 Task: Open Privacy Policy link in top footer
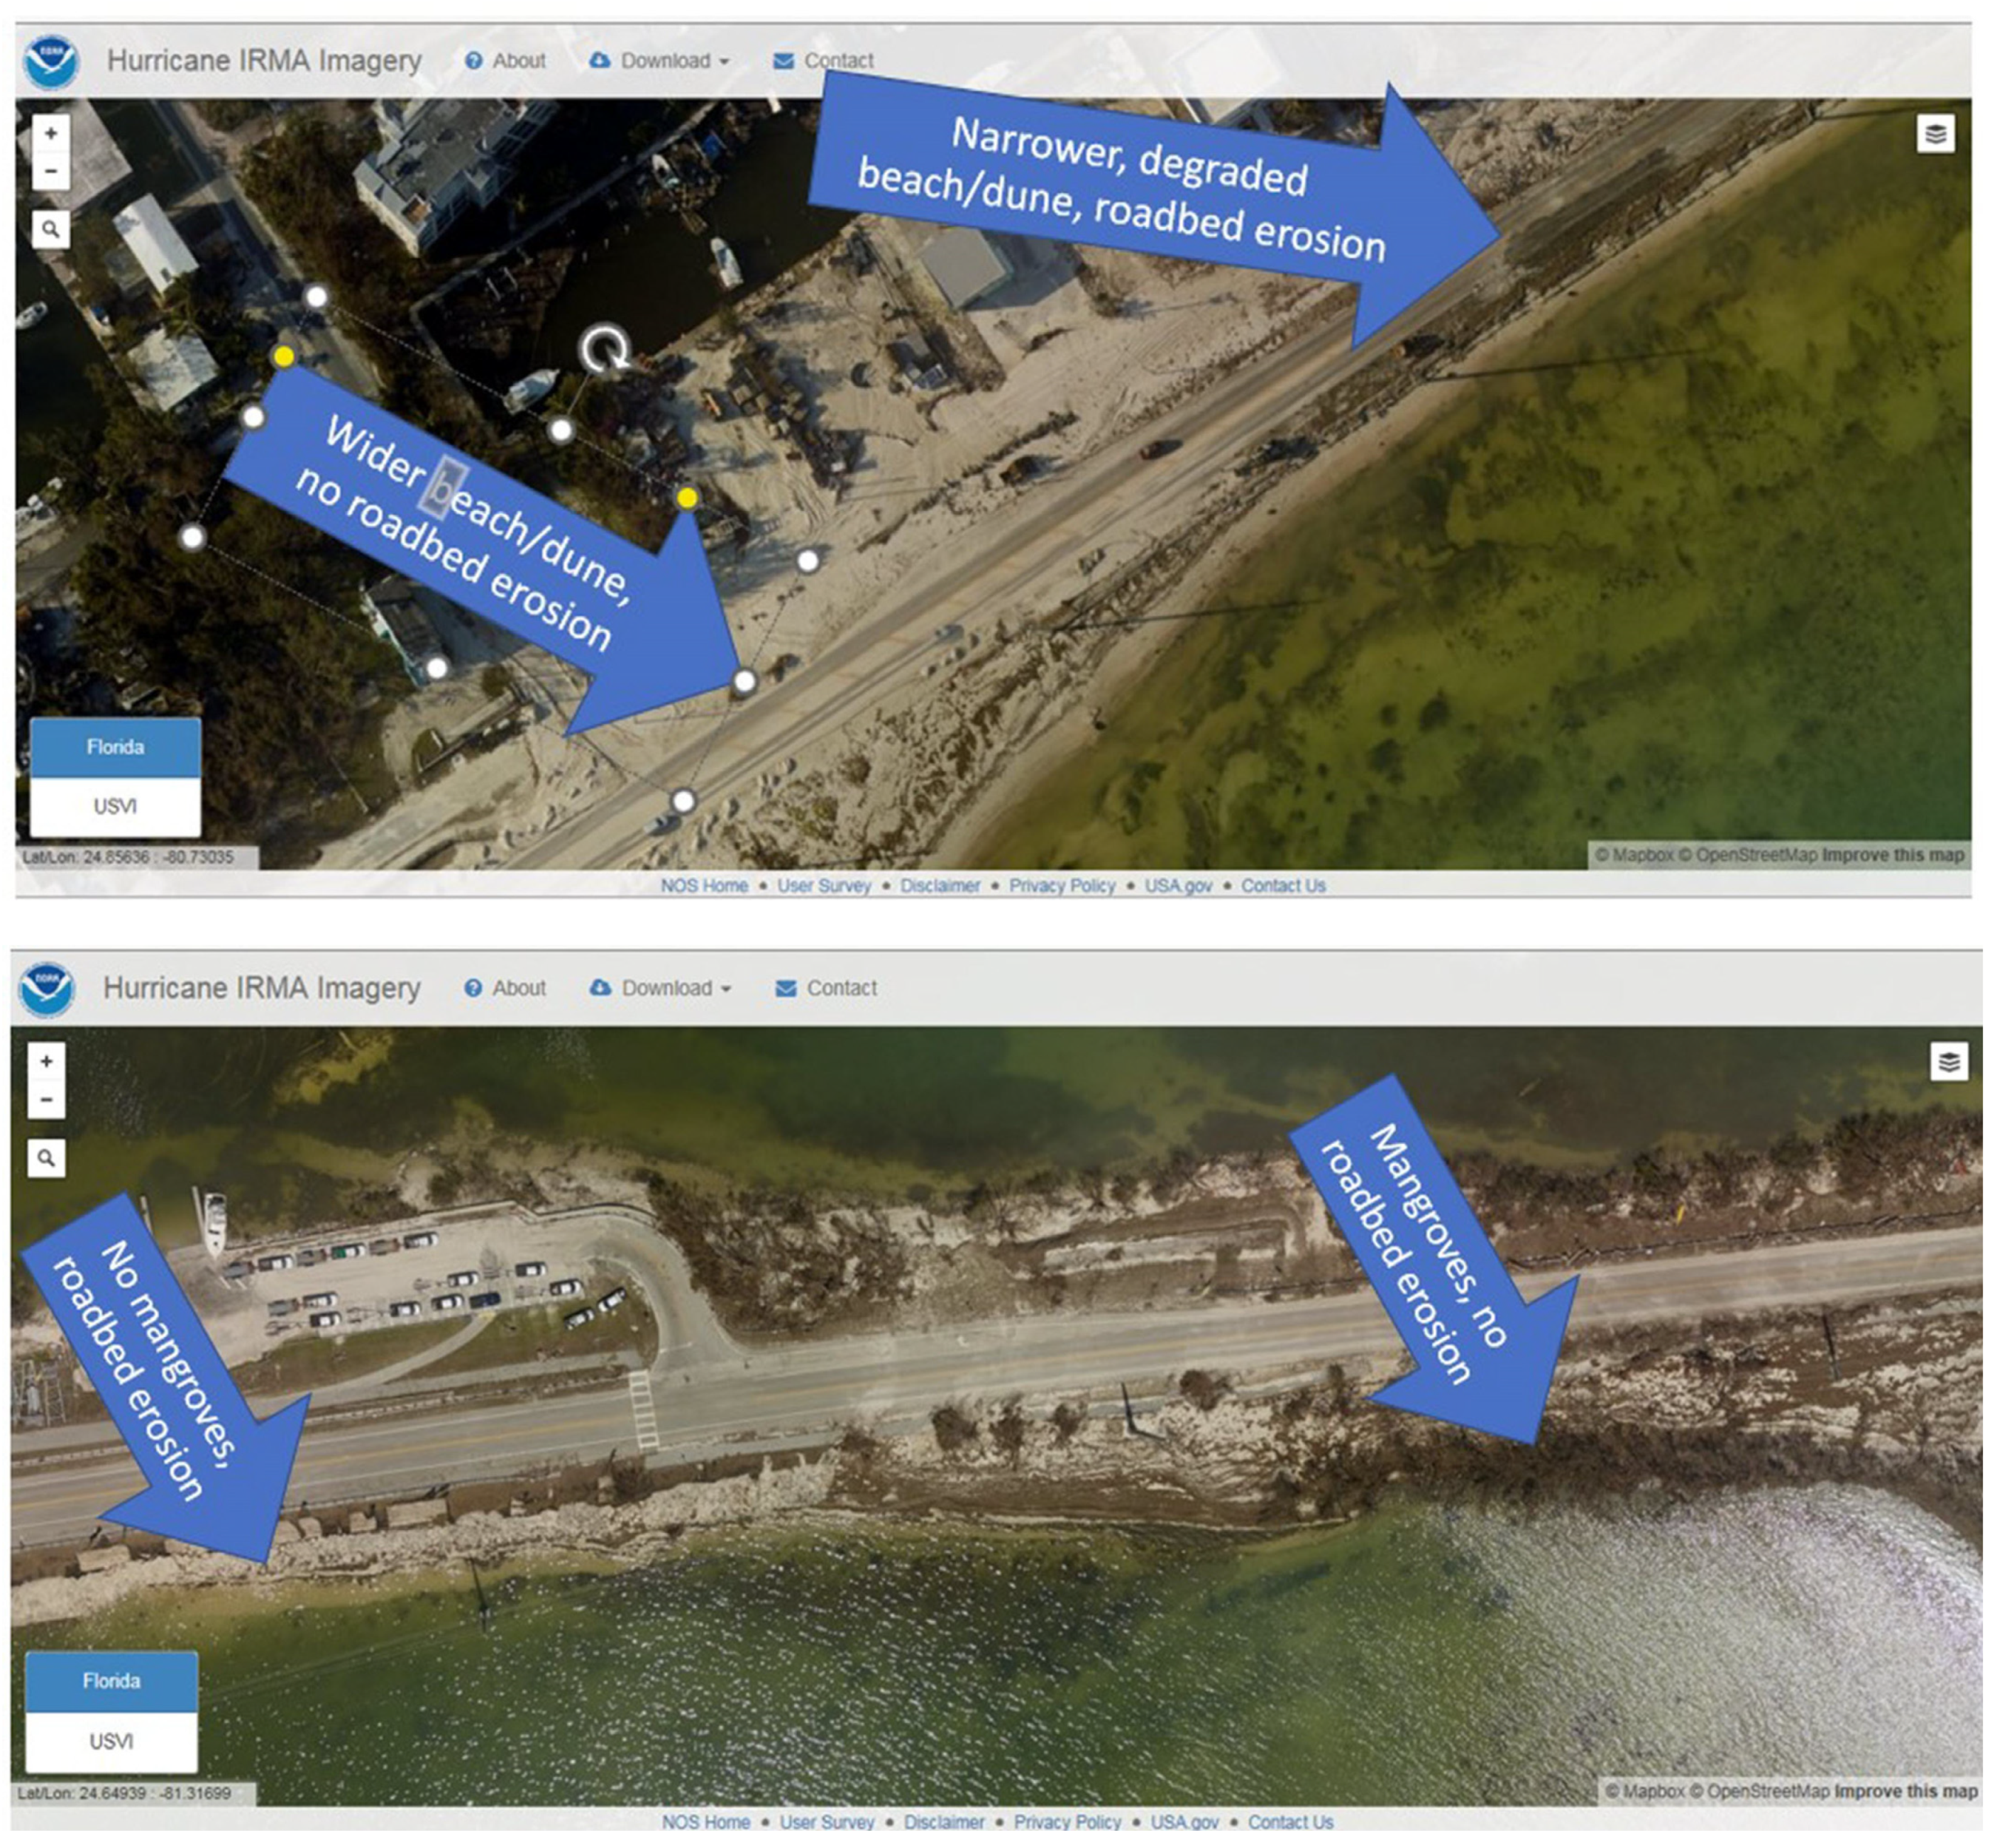(1061, 886)
